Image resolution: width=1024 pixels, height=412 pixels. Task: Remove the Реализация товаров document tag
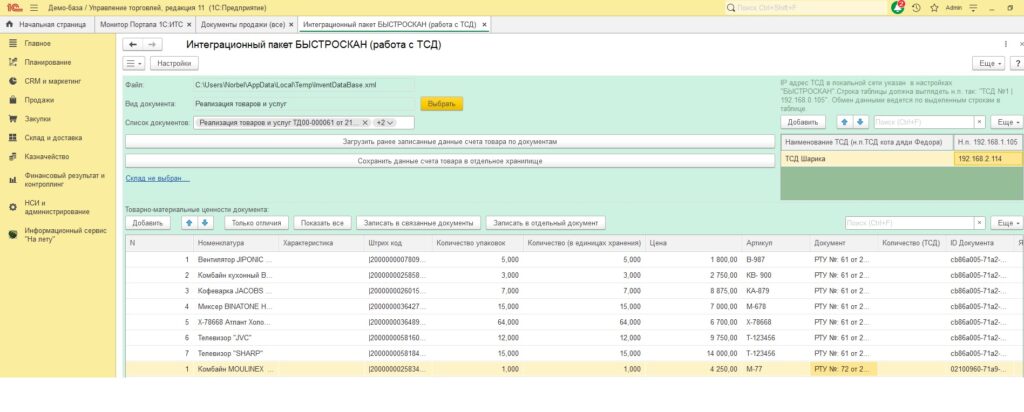coord(366,123)
